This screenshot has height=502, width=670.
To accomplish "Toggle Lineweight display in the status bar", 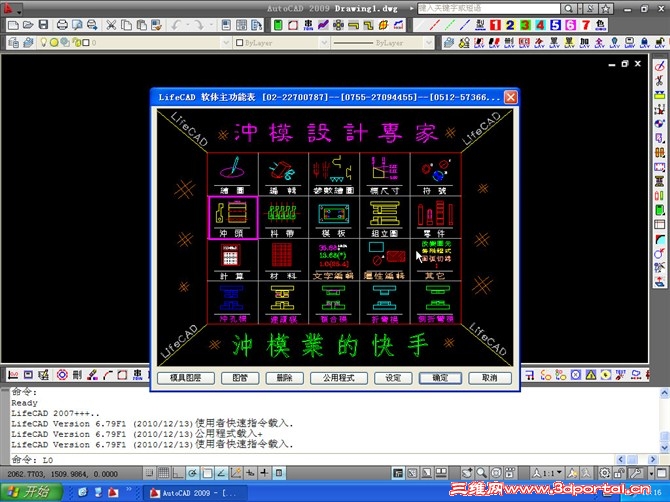I will [x=264, y=473].
